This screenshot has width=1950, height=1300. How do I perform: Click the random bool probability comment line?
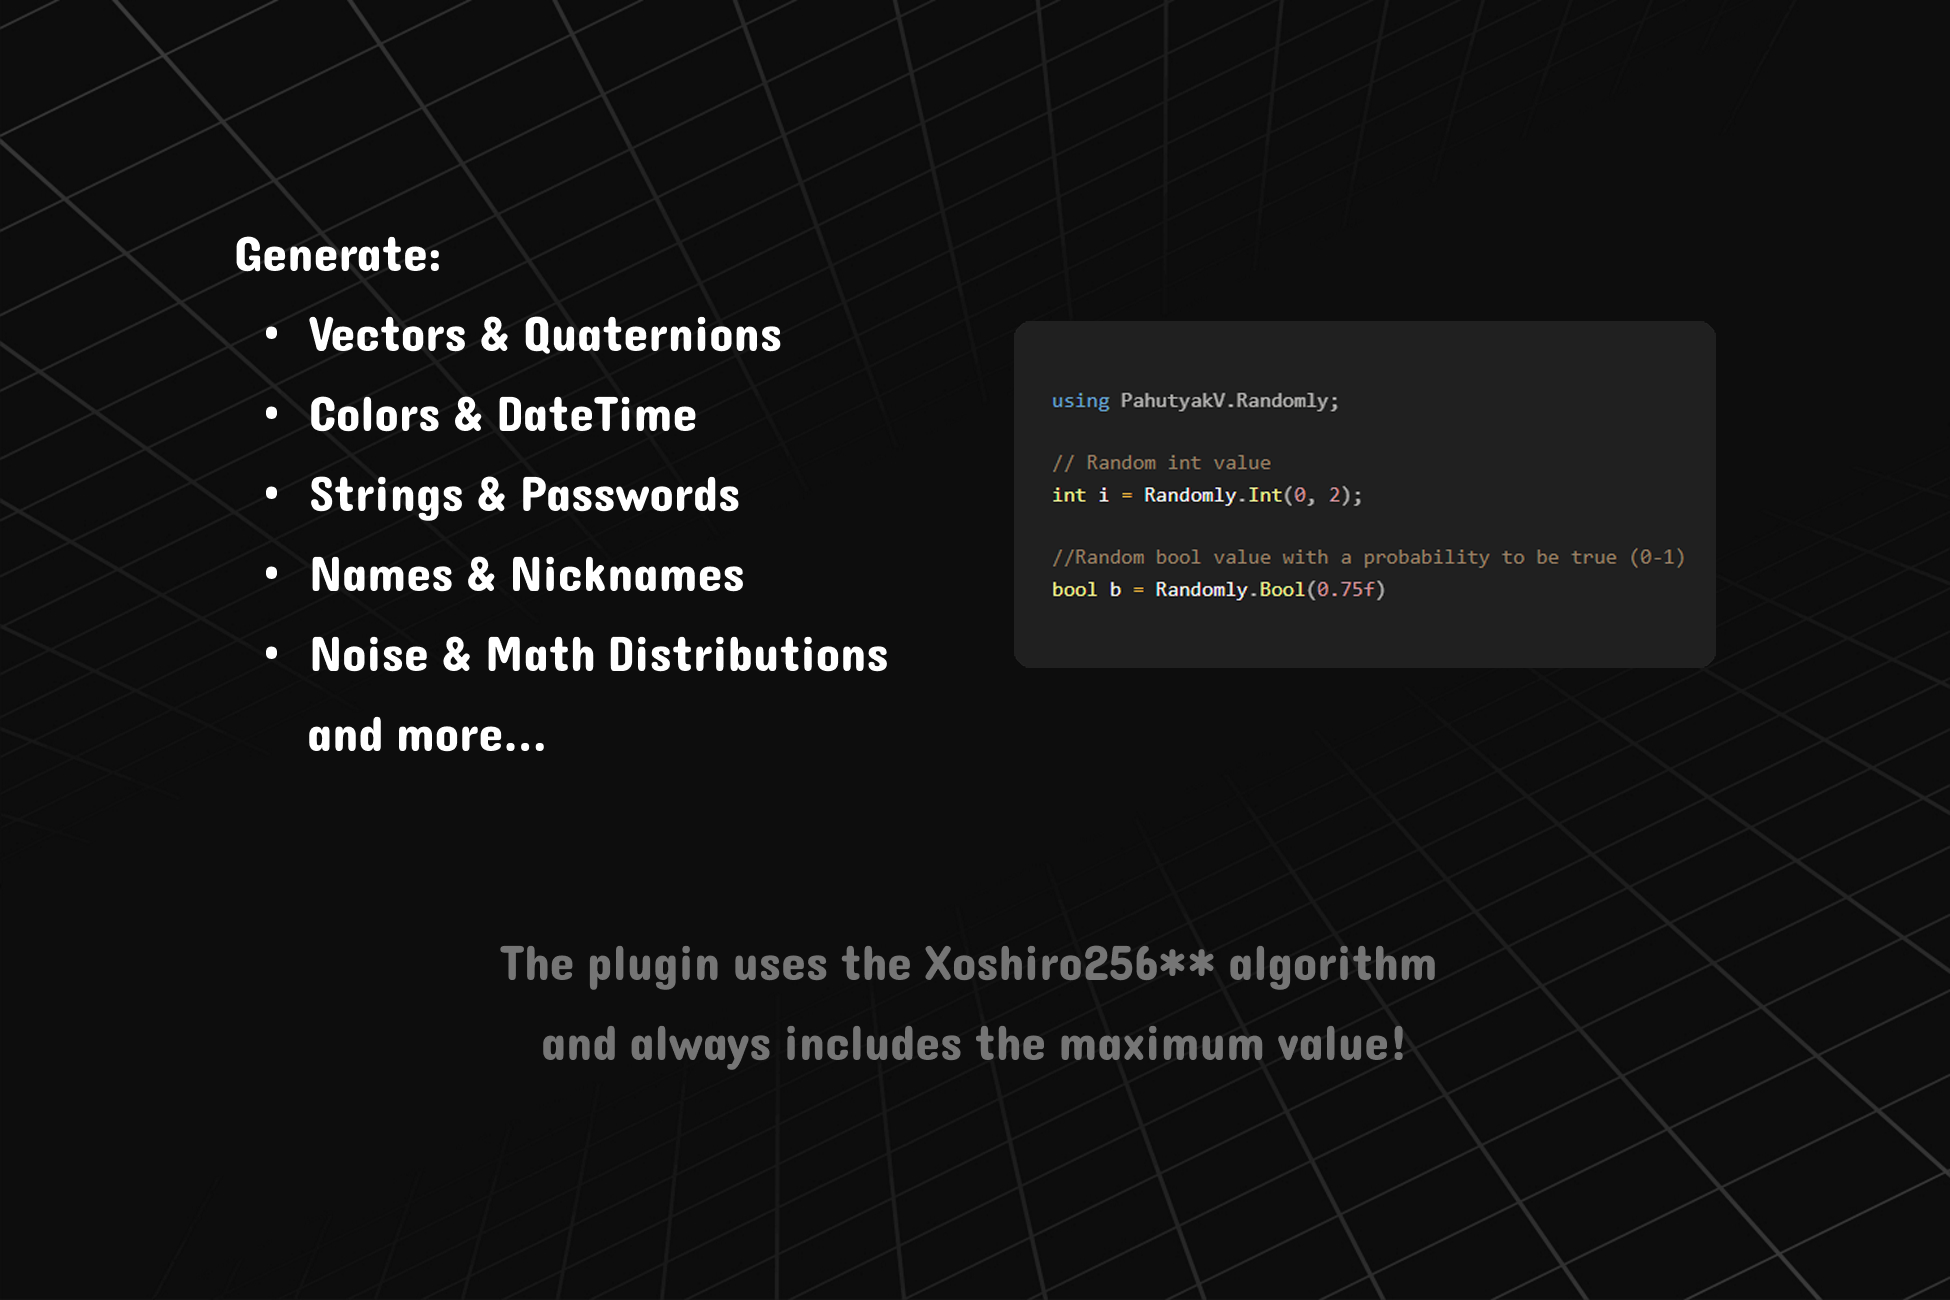(x=1367, y=557)
